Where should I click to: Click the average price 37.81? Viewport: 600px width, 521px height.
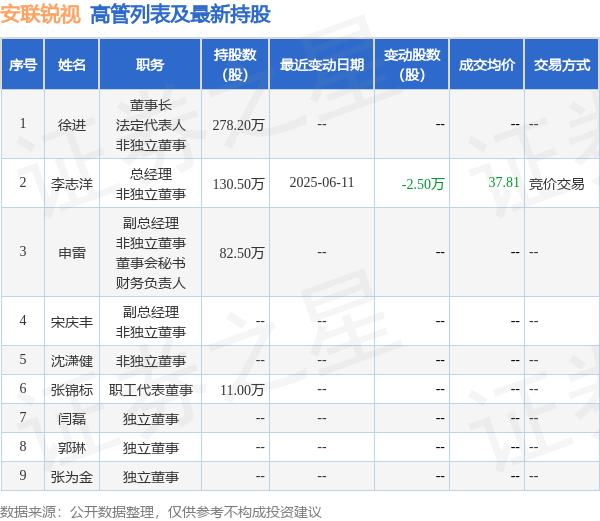[504, 182]
